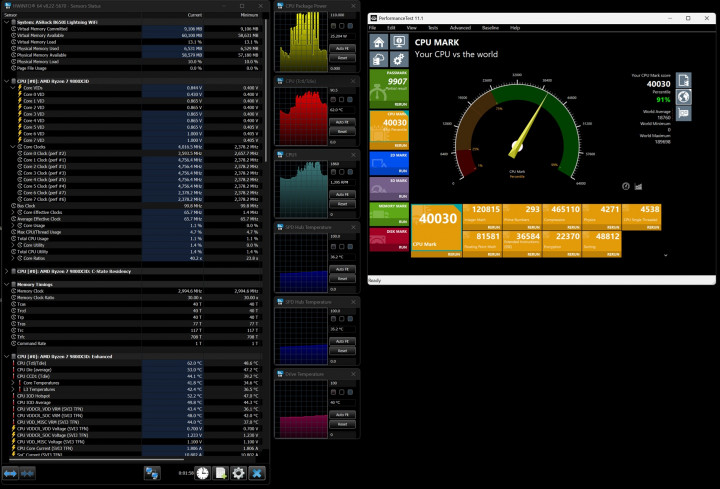The width and height of the screenshot is (720, 489).
Task: Expand the Core Usage node
Action: pyautogui.click(x=13, y=225)
